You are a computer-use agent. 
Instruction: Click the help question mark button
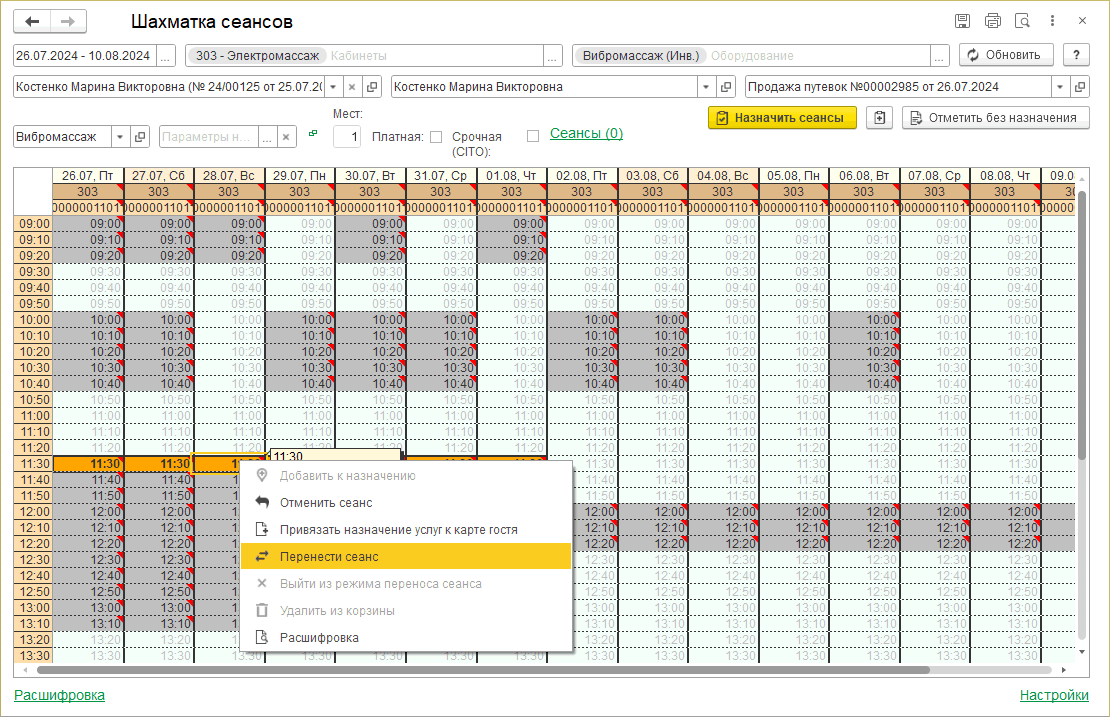pos(1076,55)
